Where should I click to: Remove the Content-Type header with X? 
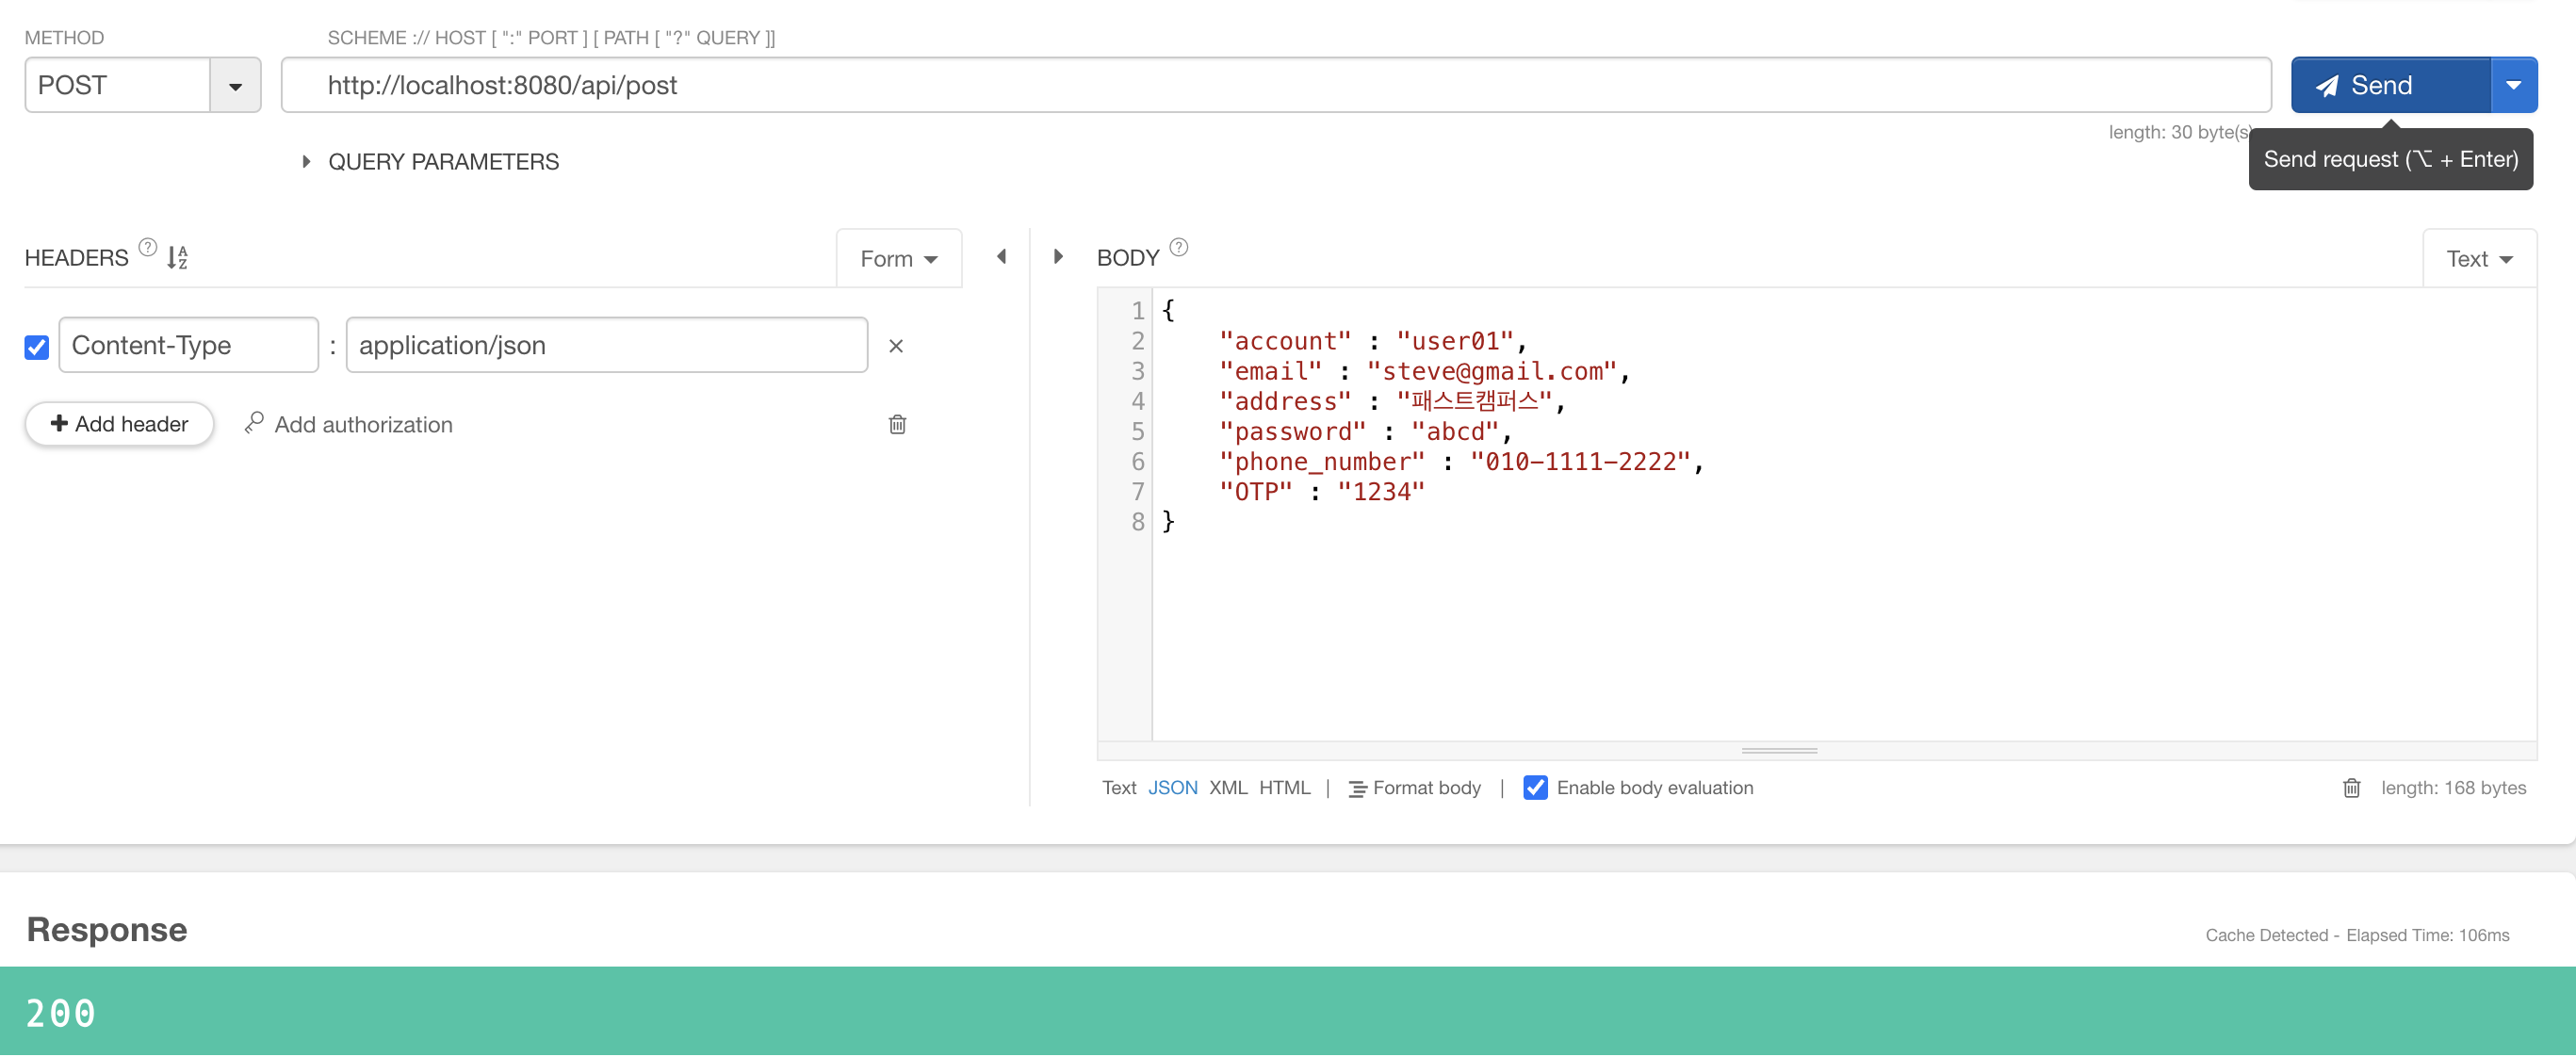click(895, 346)
